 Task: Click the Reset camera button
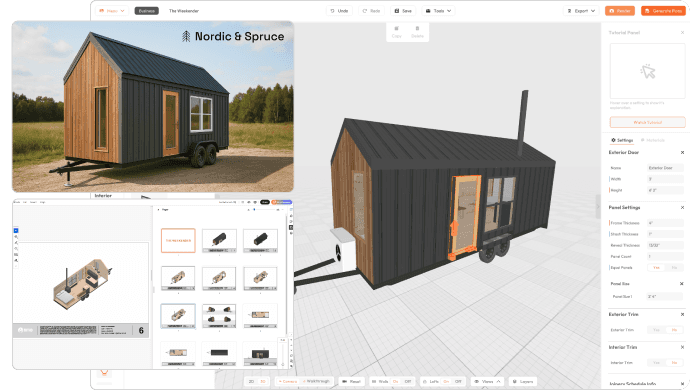click(352, 381)
